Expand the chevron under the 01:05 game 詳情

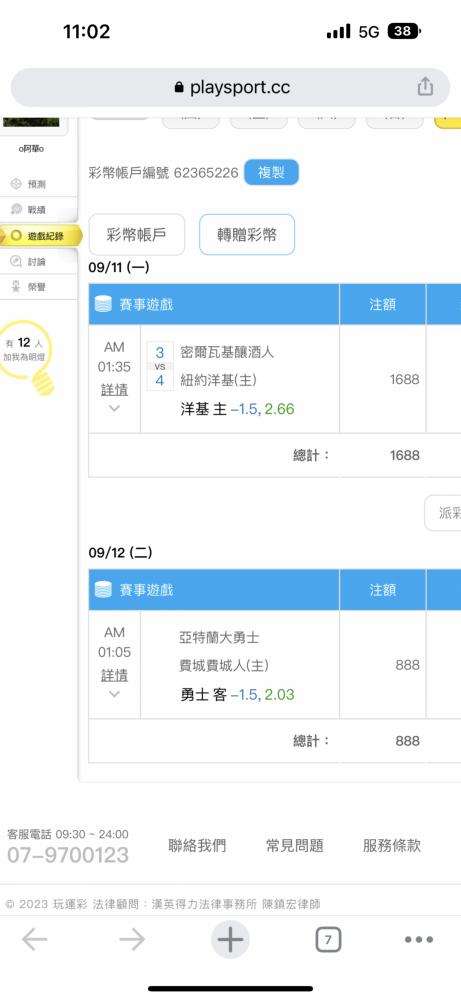tap(114, 694)
